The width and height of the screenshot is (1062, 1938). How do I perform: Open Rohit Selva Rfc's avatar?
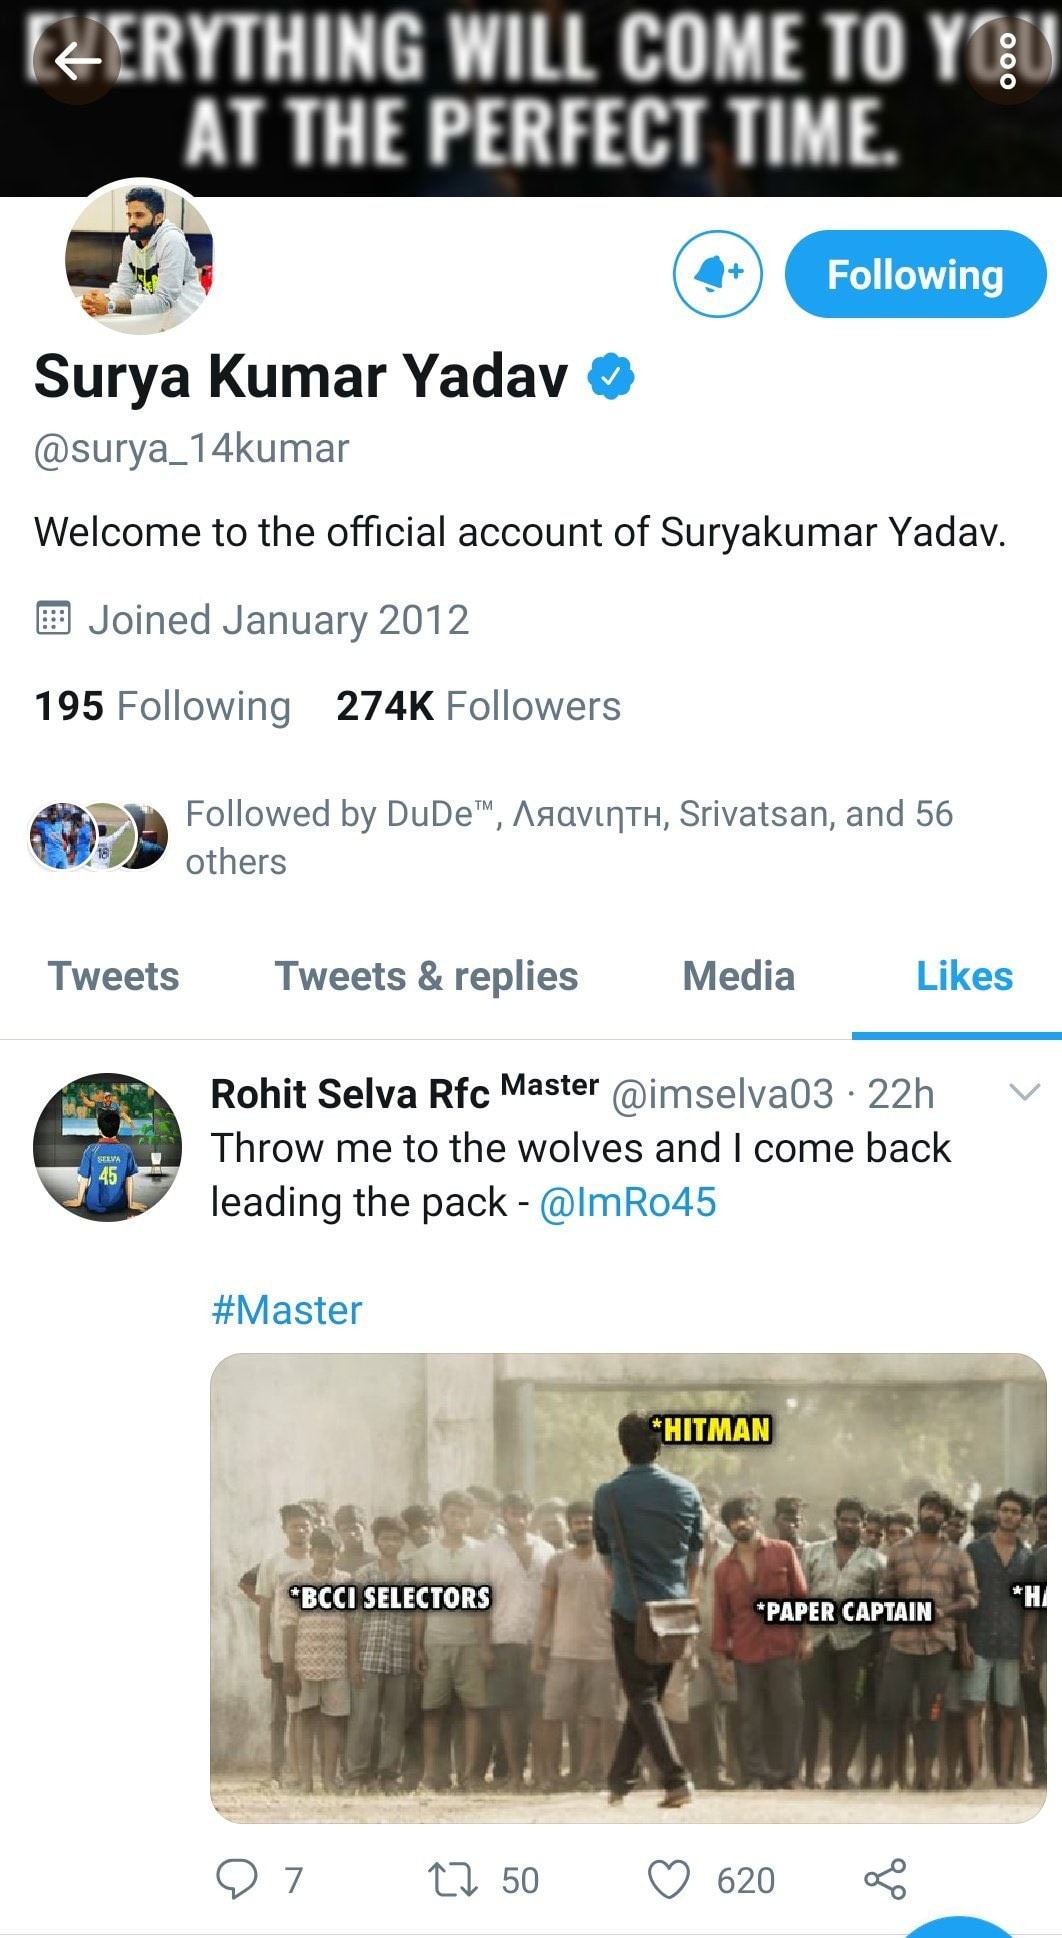107,1147
